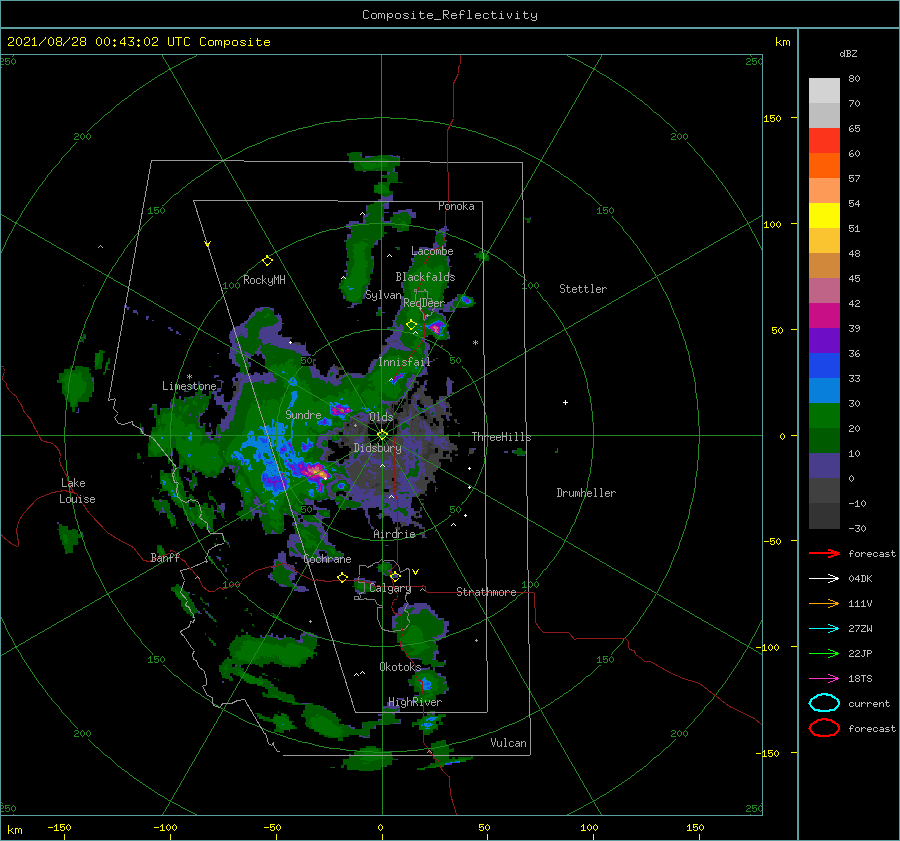
Task: Click the Innisfail town label
Action: 404,362
